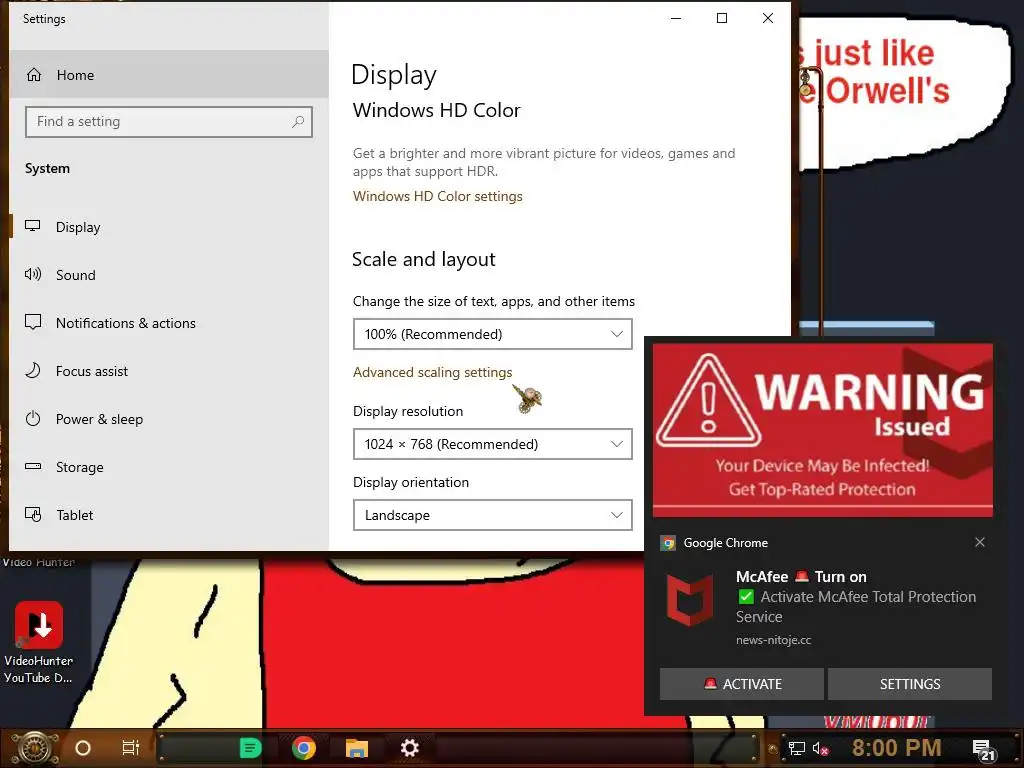Open Advanced scaling settings link
This screenshot has height=768, width=1024.
pyautogui.click(x=432, y=372)
